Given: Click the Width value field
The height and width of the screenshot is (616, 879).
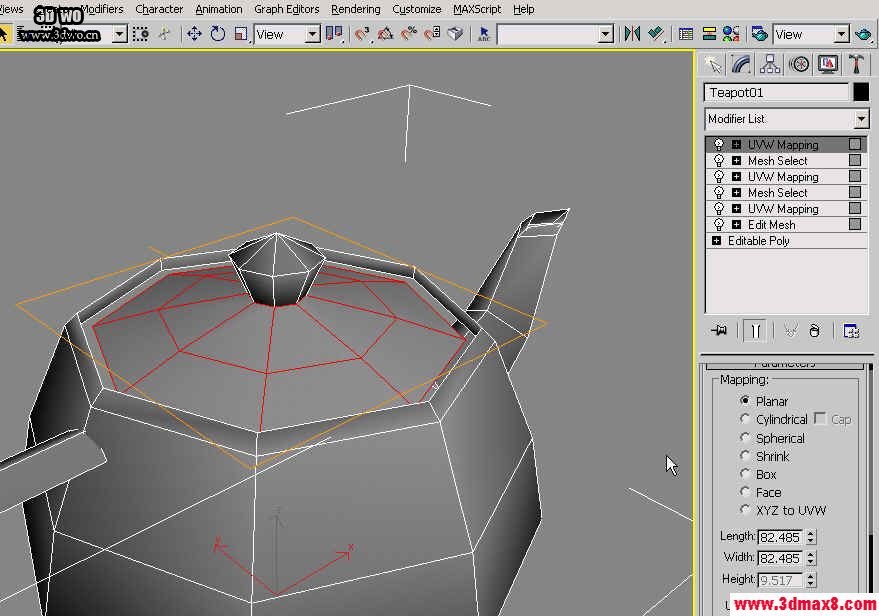Looking at the screenshot, I should point(781,558).
